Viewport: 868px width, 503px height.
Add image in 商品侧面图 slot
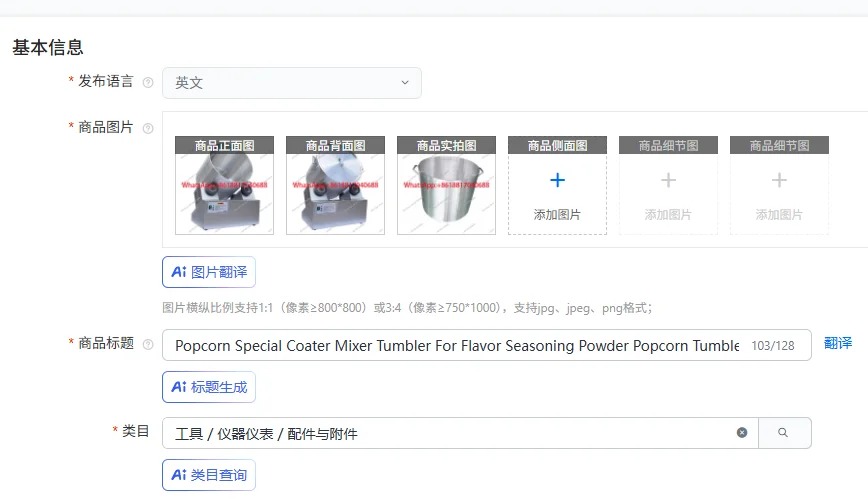click(x=557, y=185)
